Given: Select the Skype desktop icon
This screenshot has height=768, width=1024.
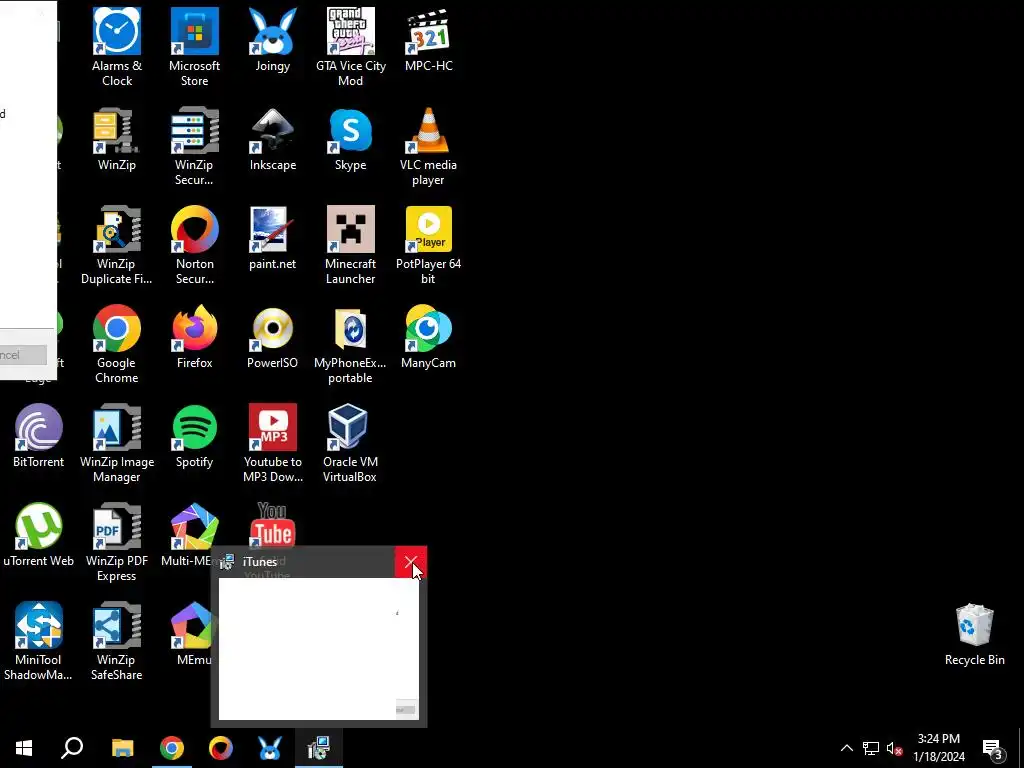Looking at the screenshot, I should point(351,139).
